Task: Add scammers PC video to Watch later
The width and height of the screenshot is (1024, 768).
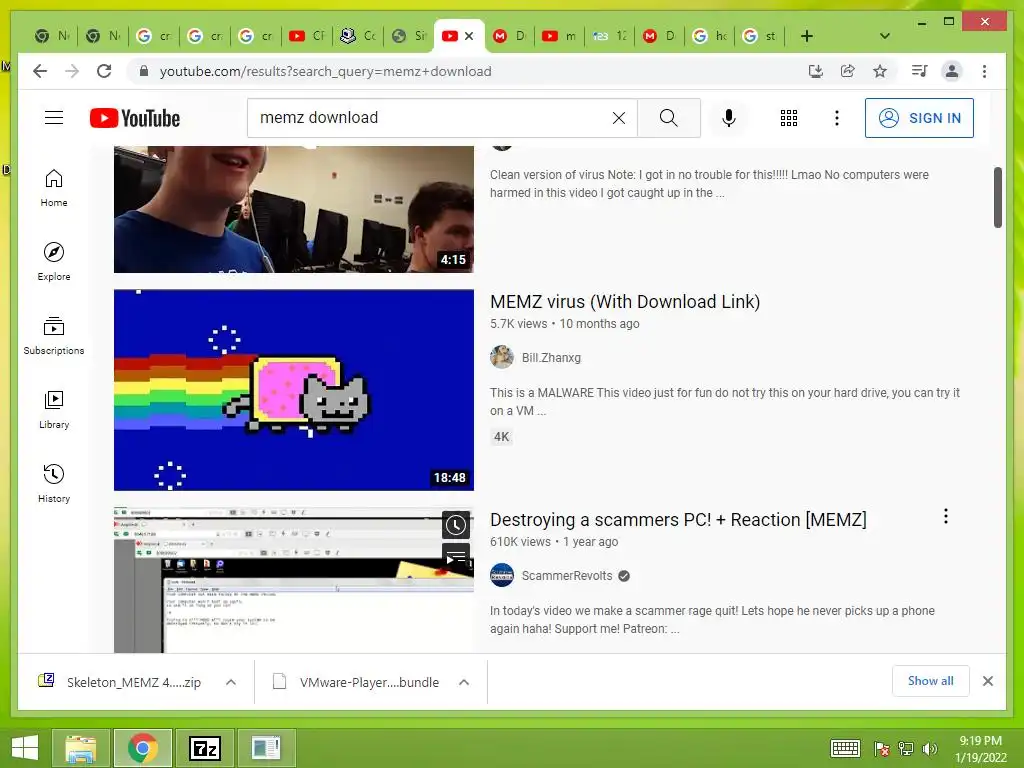Action: click(x=456, y=525)
